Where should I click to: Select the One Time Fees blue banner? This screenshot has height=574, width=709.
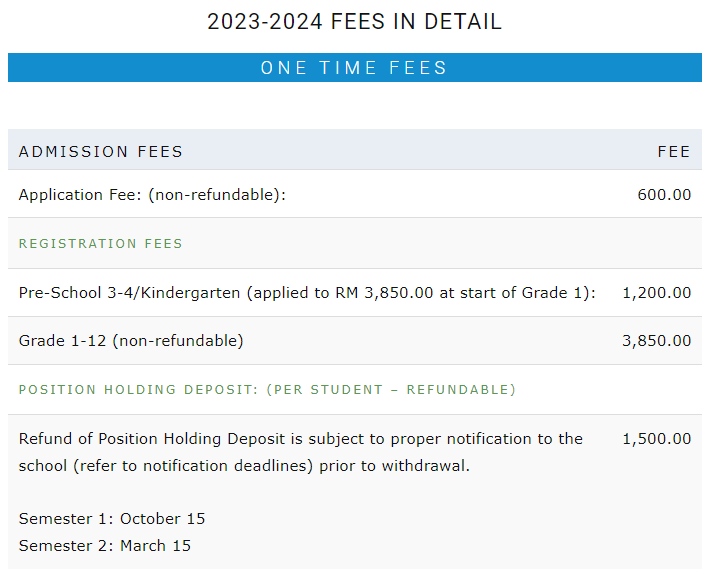tap(354, 67)
